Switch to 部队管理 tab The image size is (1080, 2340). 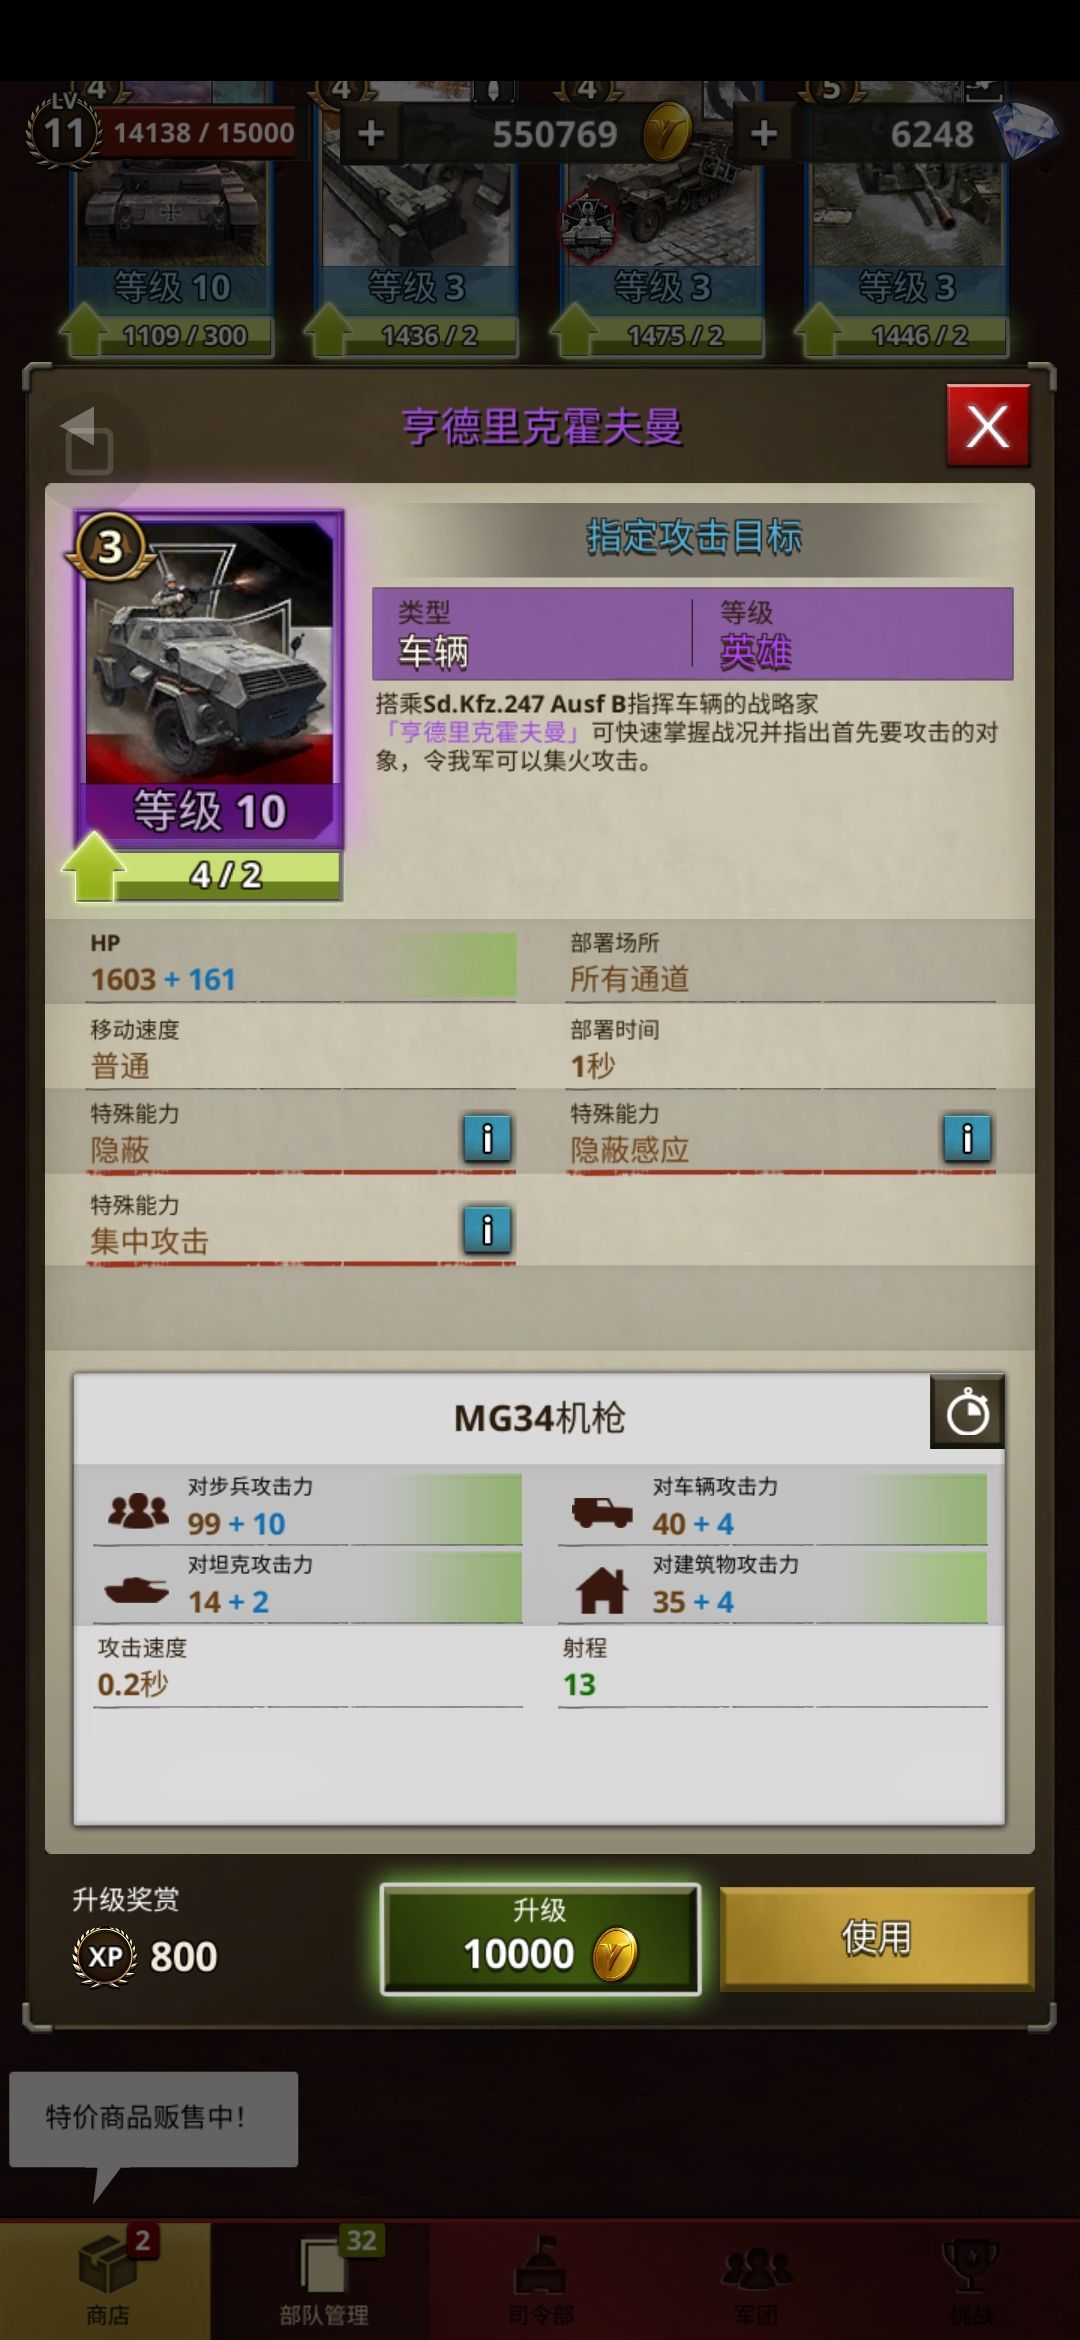point(323,2280)
